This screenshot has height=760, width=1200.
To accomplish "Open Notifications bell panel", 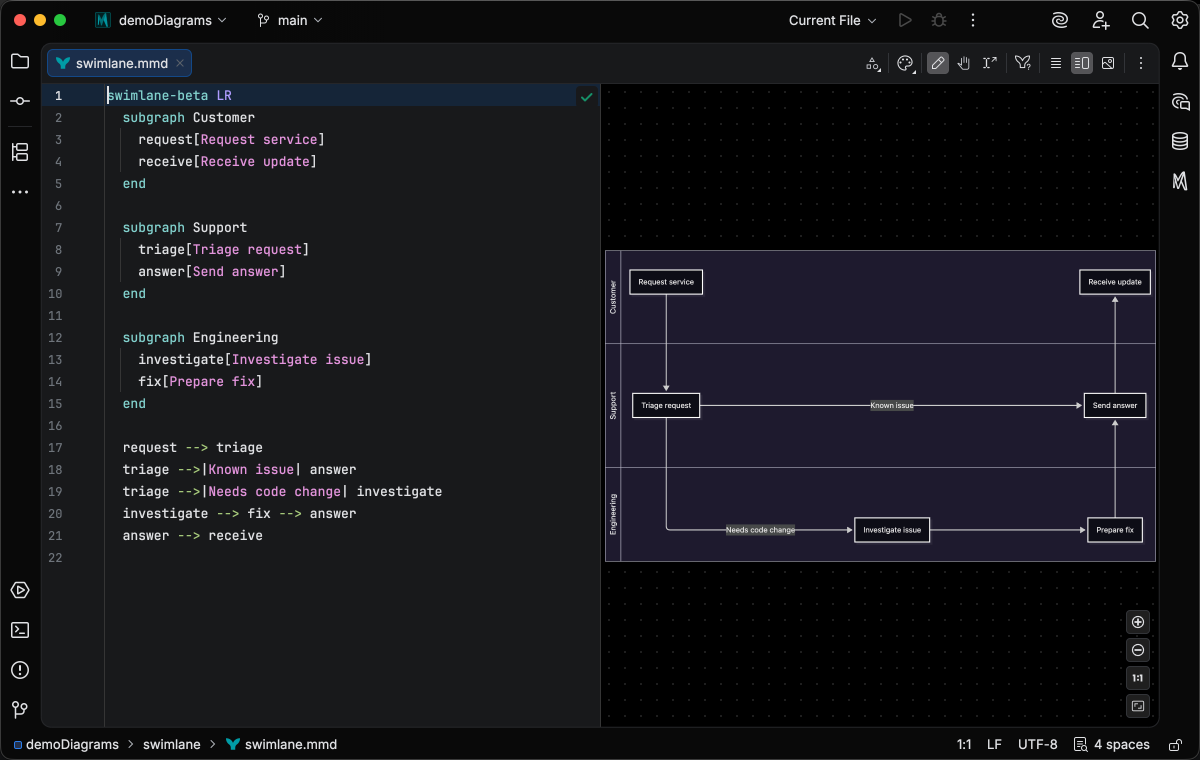I will point(1180,61).
